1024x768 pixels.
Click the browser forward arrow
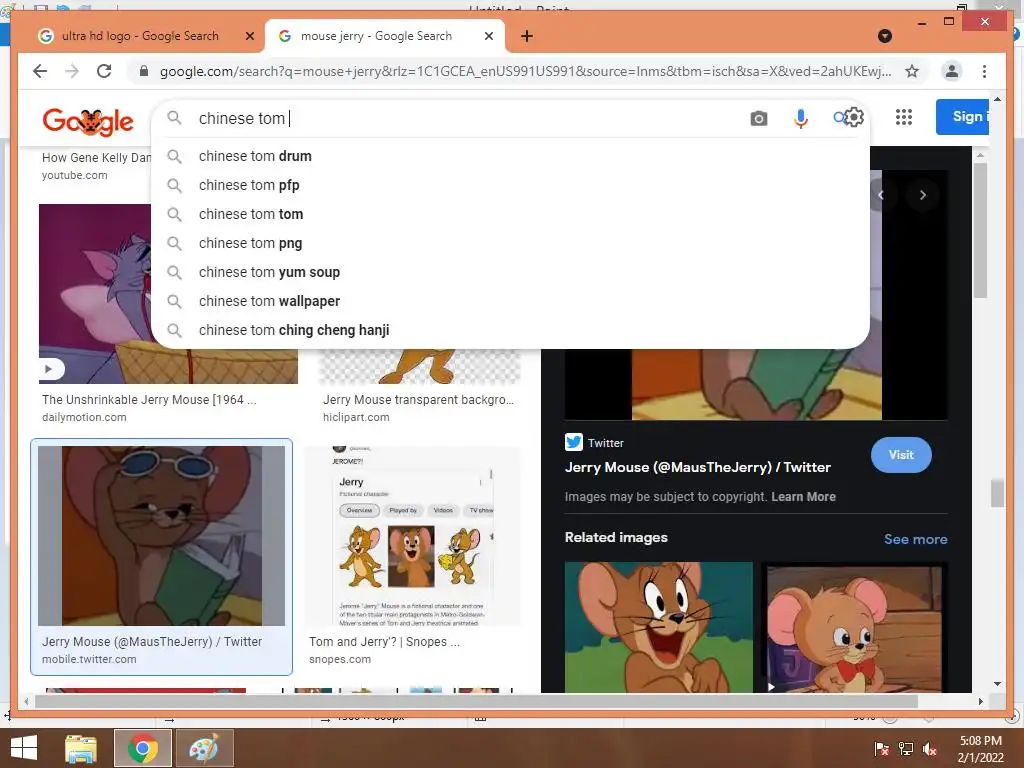(72, 71)
